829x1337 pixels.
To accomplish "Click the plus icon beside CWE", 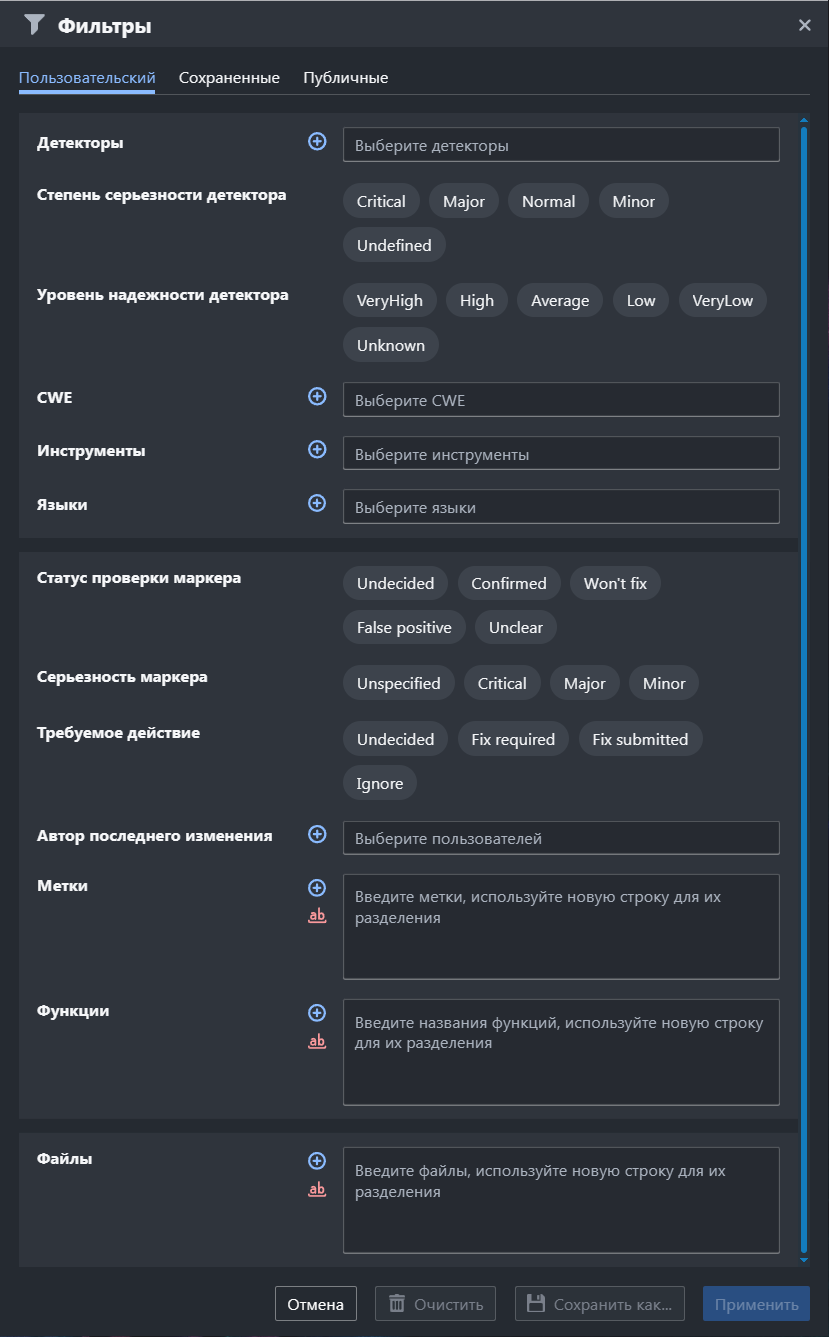I will tap(317, 397).
